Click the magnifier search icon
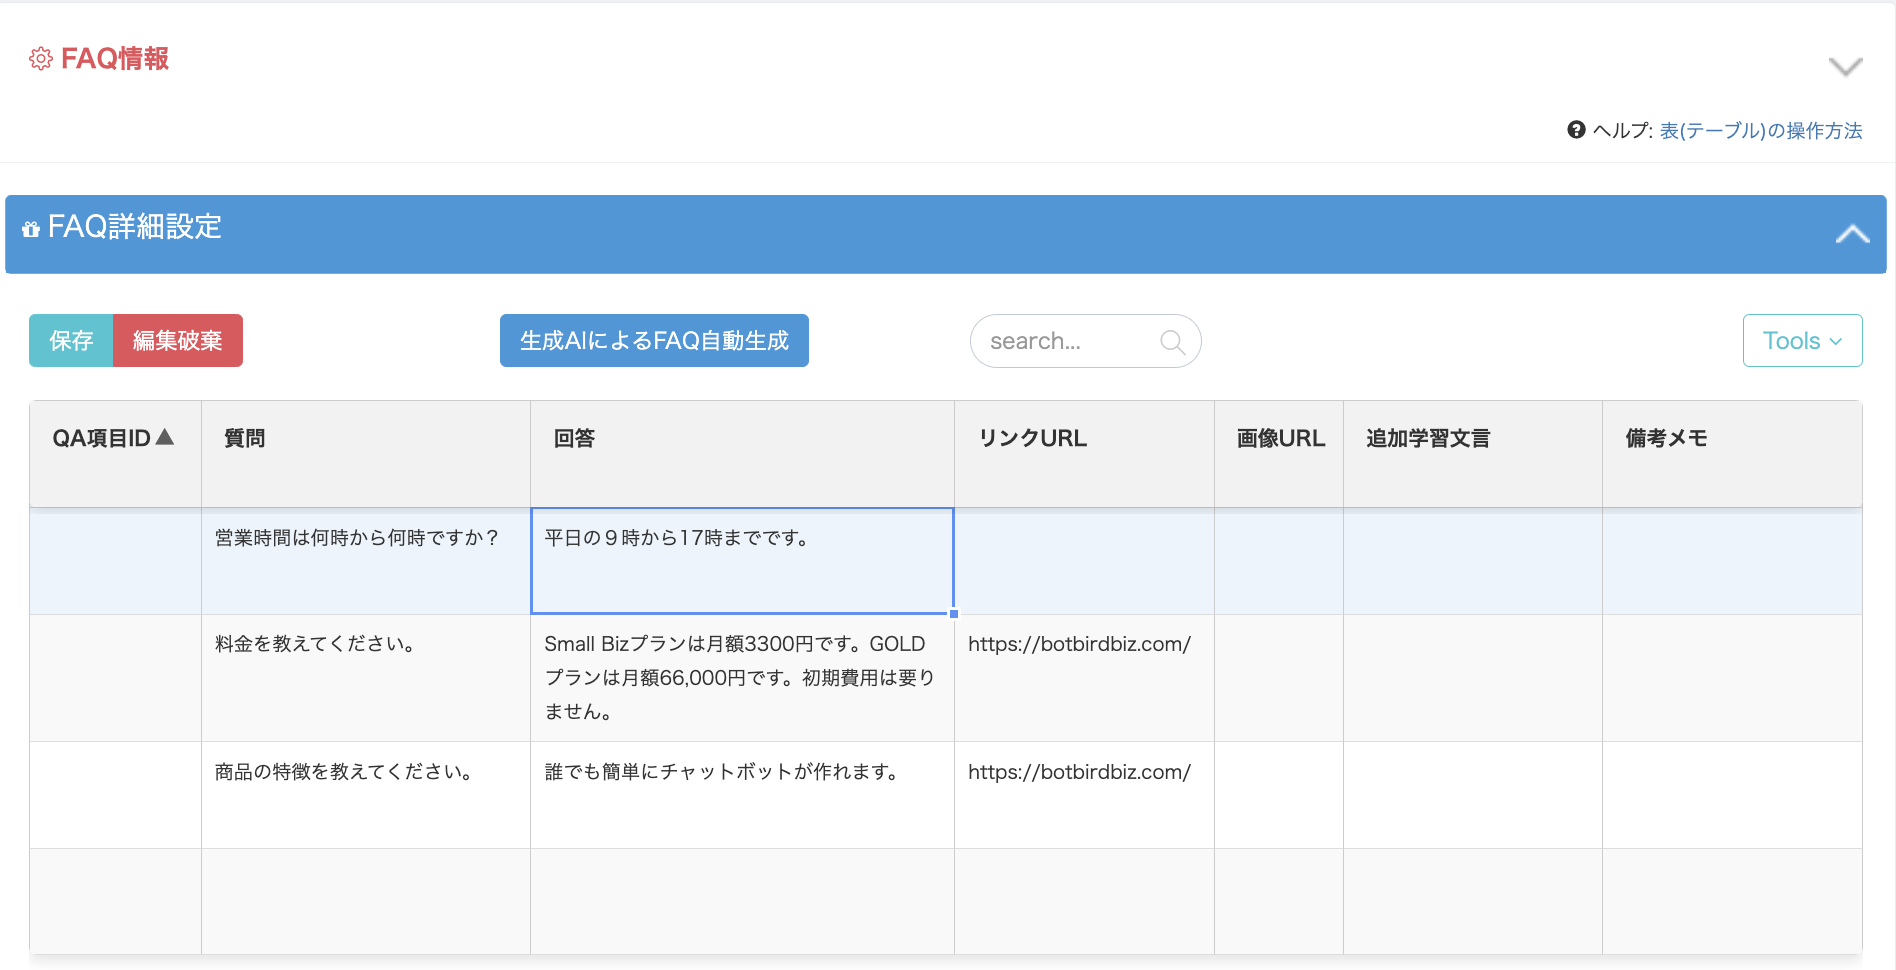Viewport: 1896px width, 970px height. [1172, 342]
